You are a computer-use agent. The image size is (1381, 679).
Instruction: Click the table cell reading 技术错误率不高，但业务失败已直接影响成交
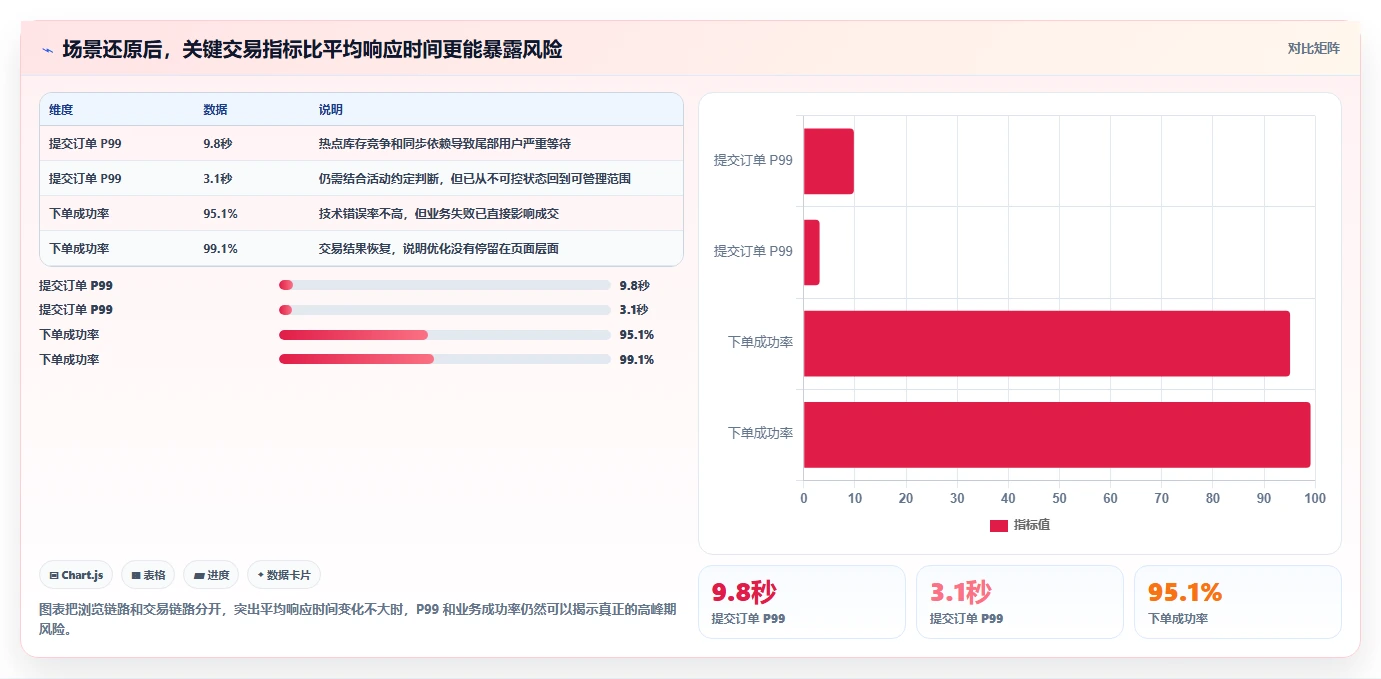click(439, 214)
